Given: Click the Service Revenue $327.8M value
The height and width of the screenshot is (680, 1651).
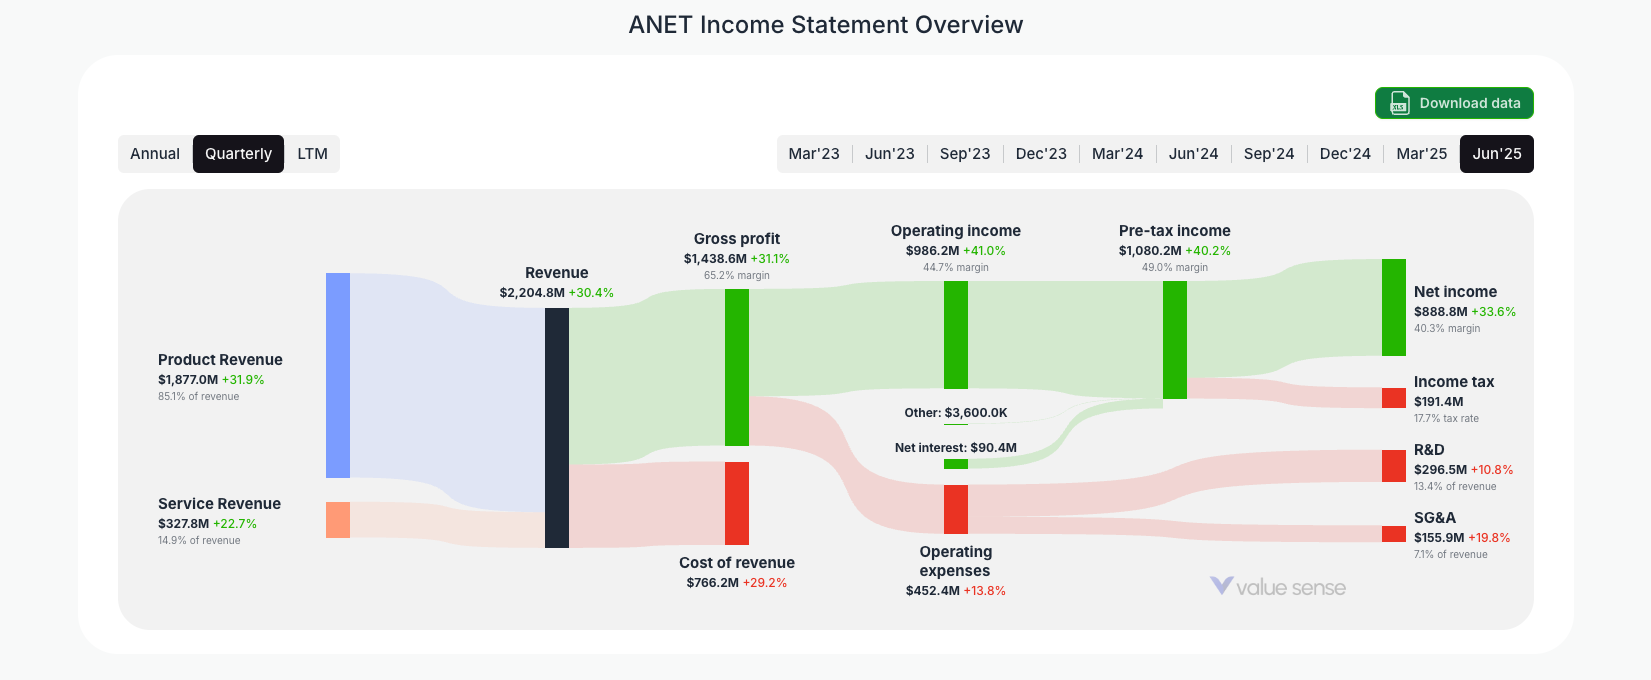Looking at the screenshot, I should click(x=184, y=524).
